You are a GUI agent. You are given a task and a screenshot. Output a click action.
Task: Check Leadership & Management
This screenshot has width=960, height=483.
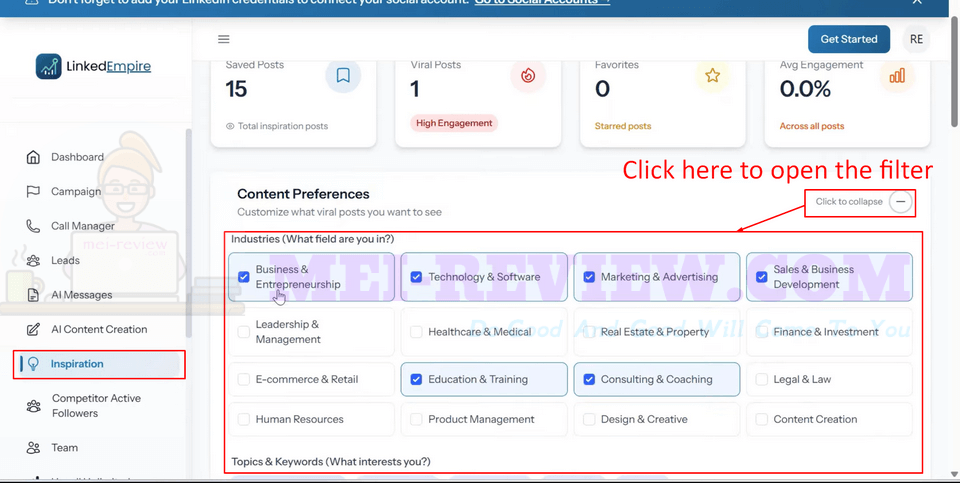coord(244,332)
